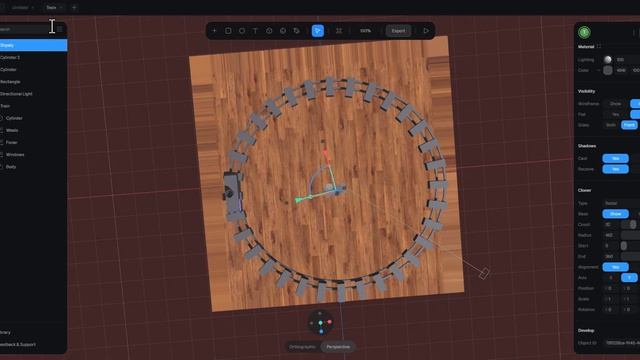Image resolution: width=640 pixels, height=360 pixels.
Task: Click the Cloner Start slider handle
Action: pos(624,246)
